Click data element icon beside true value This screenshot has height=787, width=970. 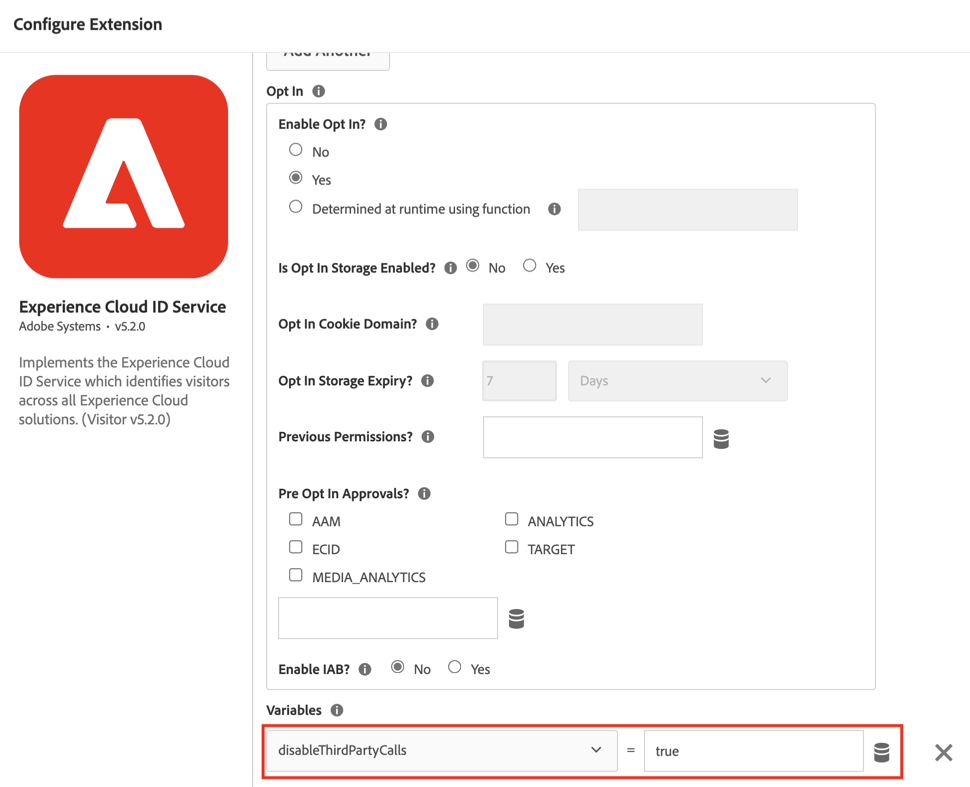[881, 752]
